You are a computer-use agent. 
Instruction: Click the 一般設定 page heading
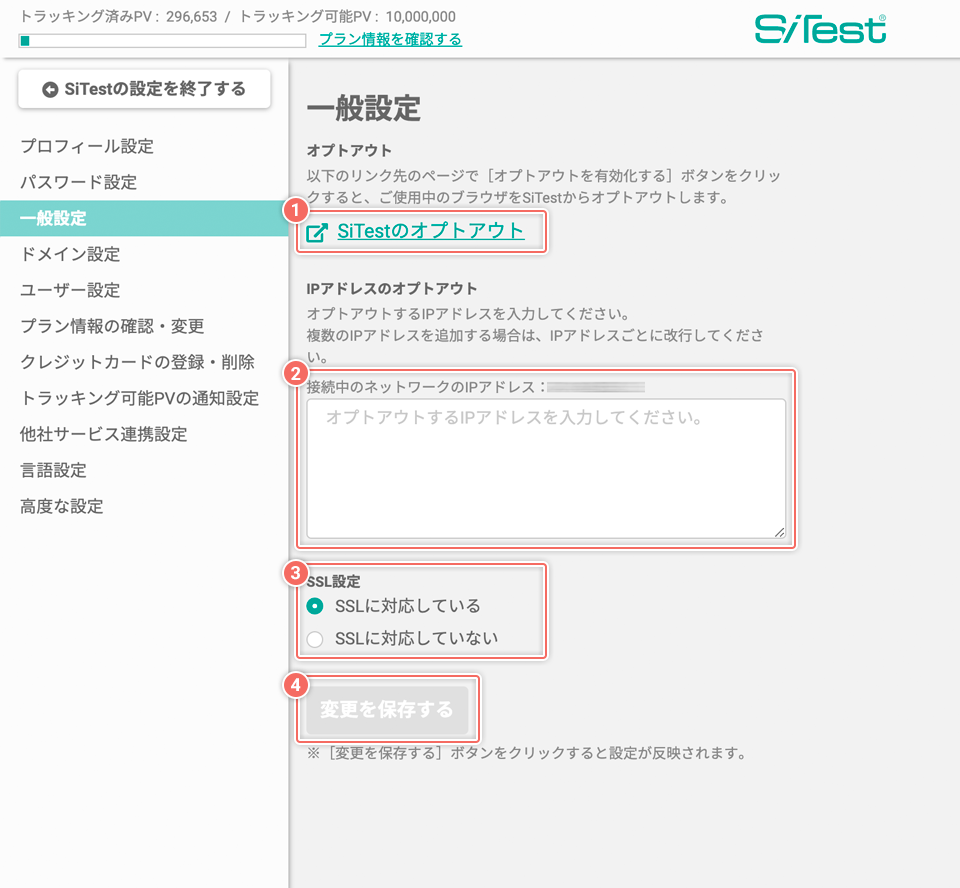[x=364, y=108]
